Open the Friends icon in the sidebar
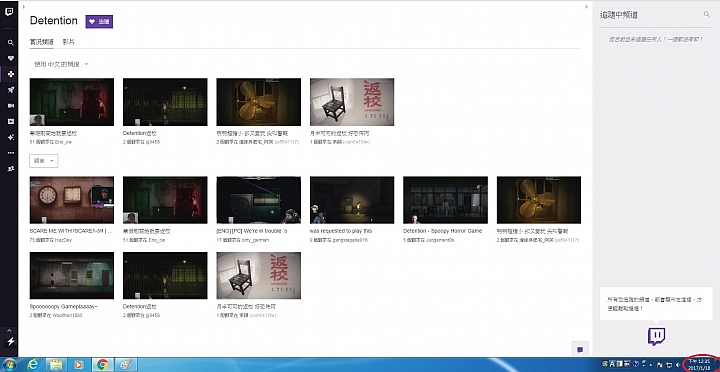The height and width of the screenshot is (372, 720). click(x=11, y=169)
